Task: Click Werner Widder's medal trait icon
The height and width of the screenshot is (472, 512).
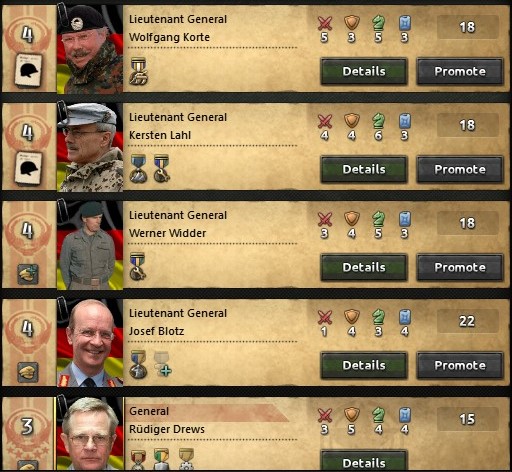Action: click(138, 266)
